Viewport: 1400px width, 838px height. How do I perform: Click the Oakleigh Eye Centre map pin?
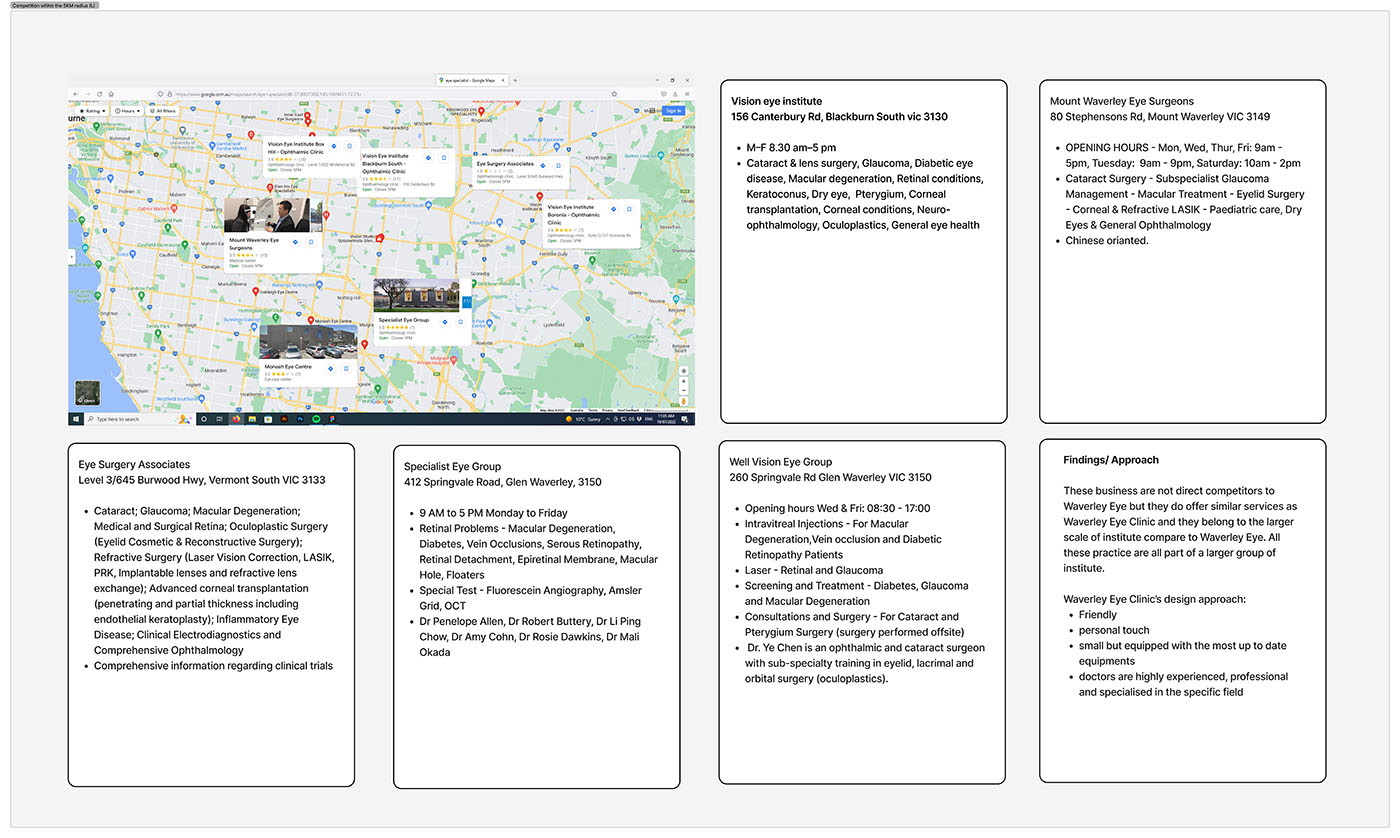[x=256, y=291]
